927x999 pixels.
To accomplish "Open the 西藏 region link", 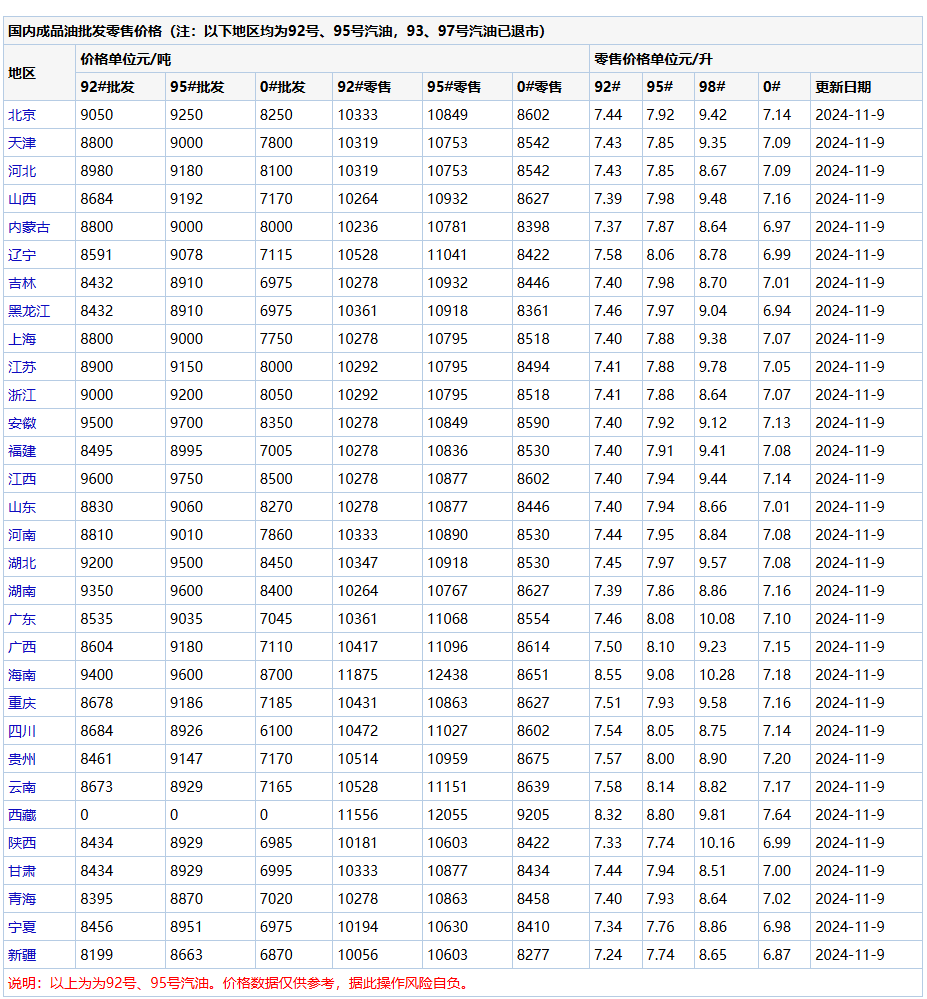I will [22, 816].
